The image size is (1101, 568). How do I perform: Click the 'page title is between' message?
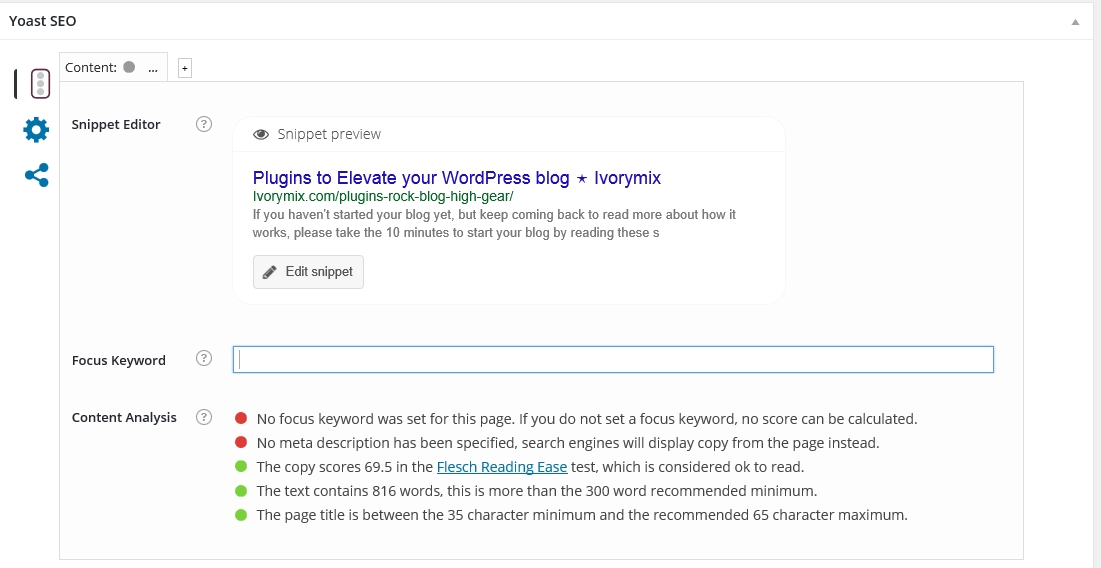pos(582,515)
